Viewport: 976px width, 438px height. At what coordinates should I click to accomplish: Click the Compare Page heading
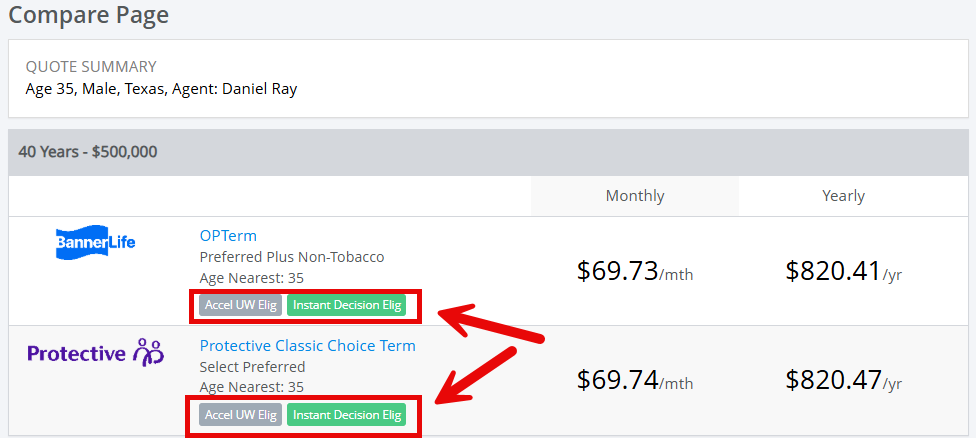tap(89, 15)
